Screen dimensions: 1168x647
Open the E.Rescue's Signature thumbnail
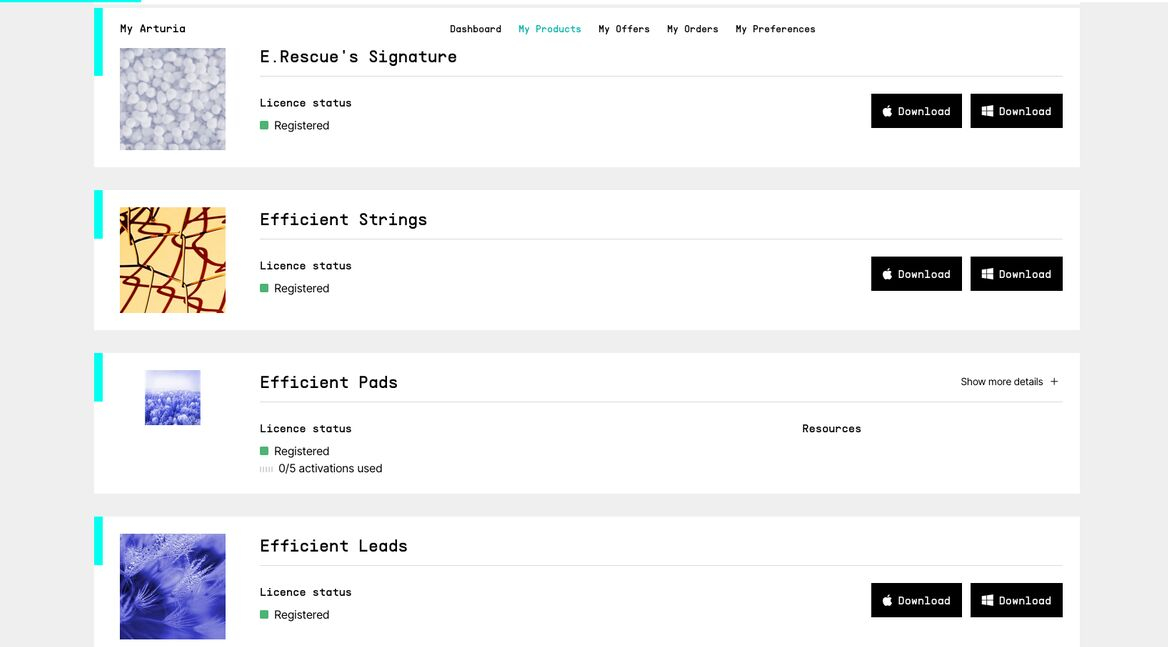point(172,99)
